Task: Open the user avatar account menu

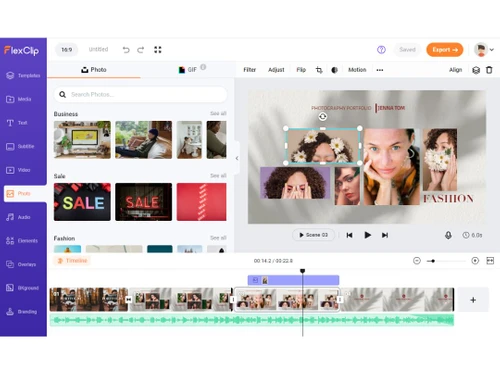Action: [x=484, y=50]
